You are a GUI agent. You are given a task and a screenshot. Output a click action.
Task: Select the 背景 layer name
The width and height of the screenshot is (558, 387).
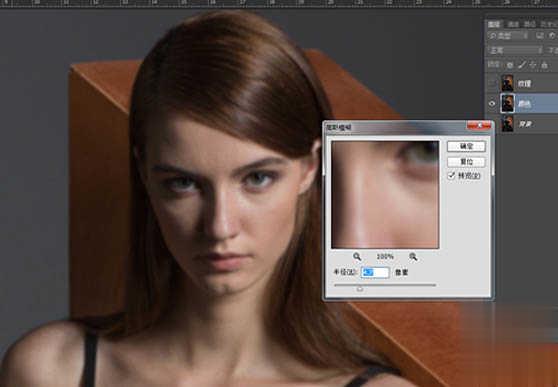525,124
